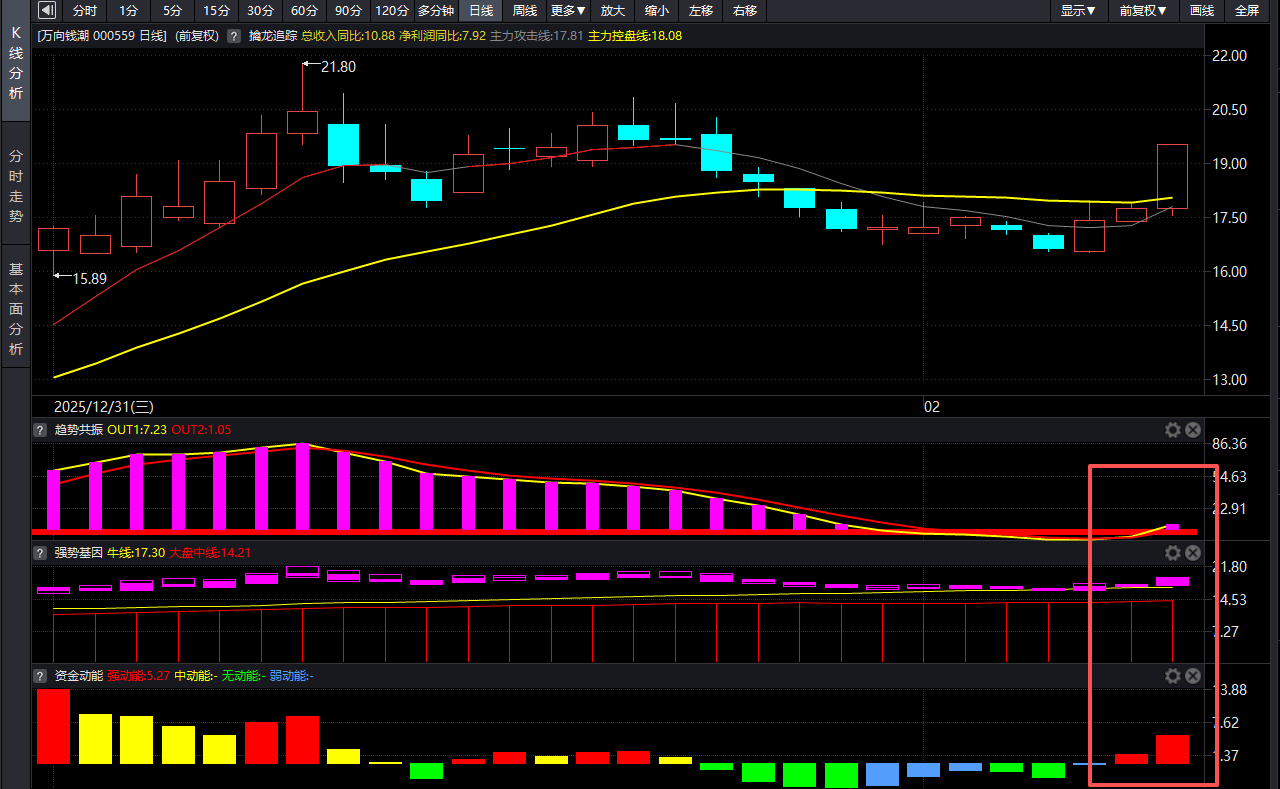Click the 02 month marker on date axis
1280x789 pixels.
point(931,407)
